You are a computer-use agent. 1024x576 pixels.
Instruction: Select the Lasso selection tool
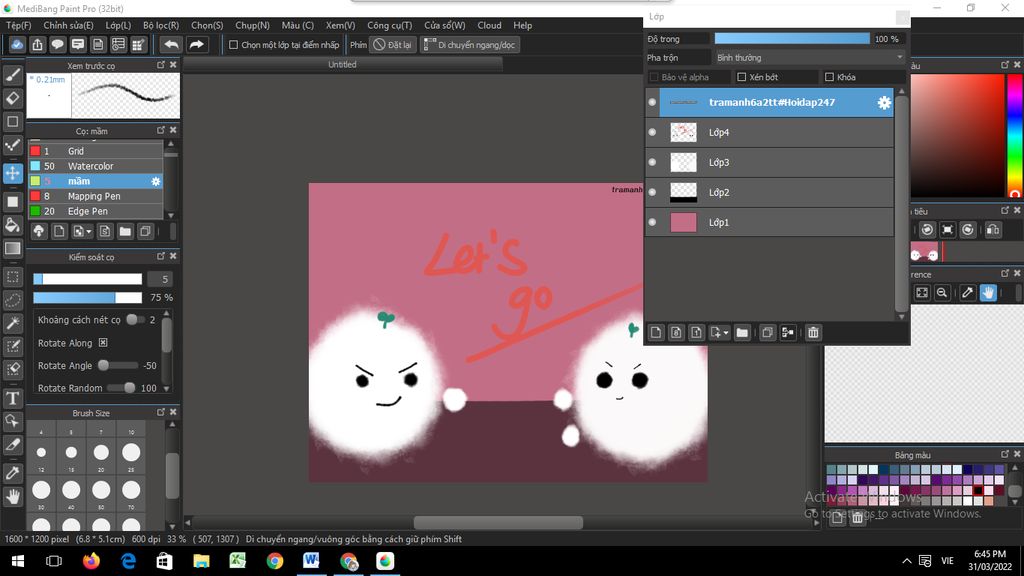coord(12,300)
